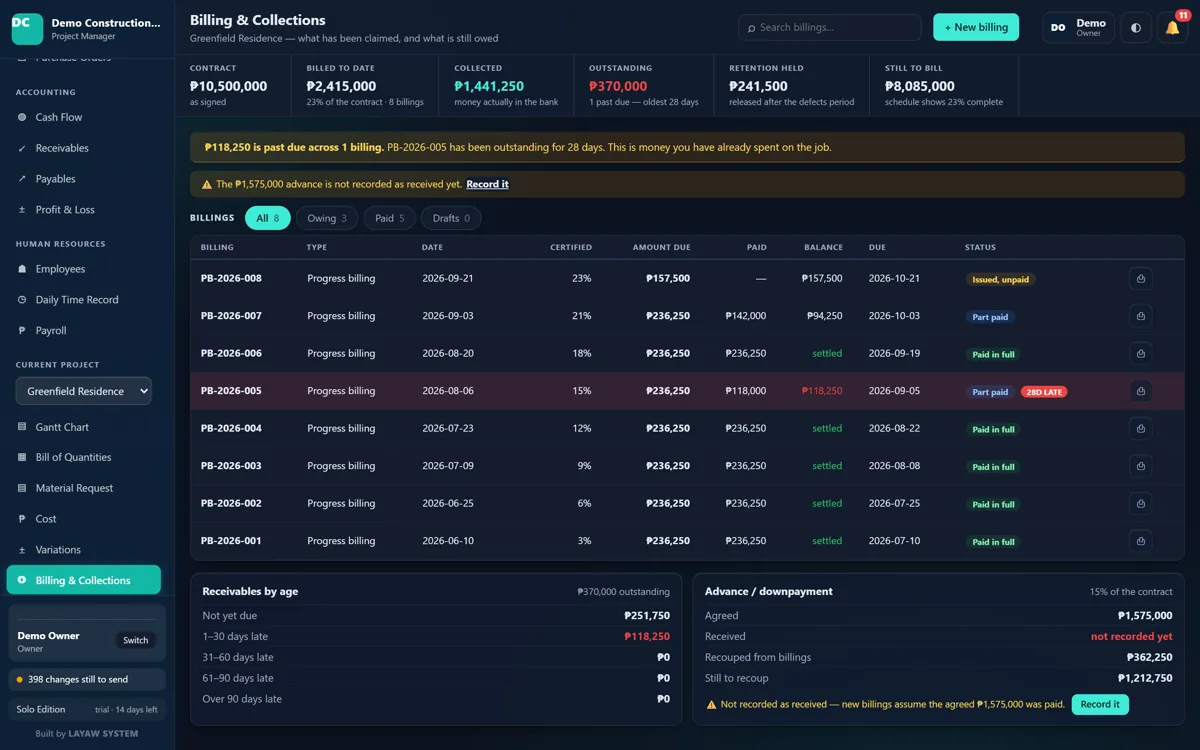Select the Drafts filter tab
This screenshot has height=750, width=1200.
[451, 218]
